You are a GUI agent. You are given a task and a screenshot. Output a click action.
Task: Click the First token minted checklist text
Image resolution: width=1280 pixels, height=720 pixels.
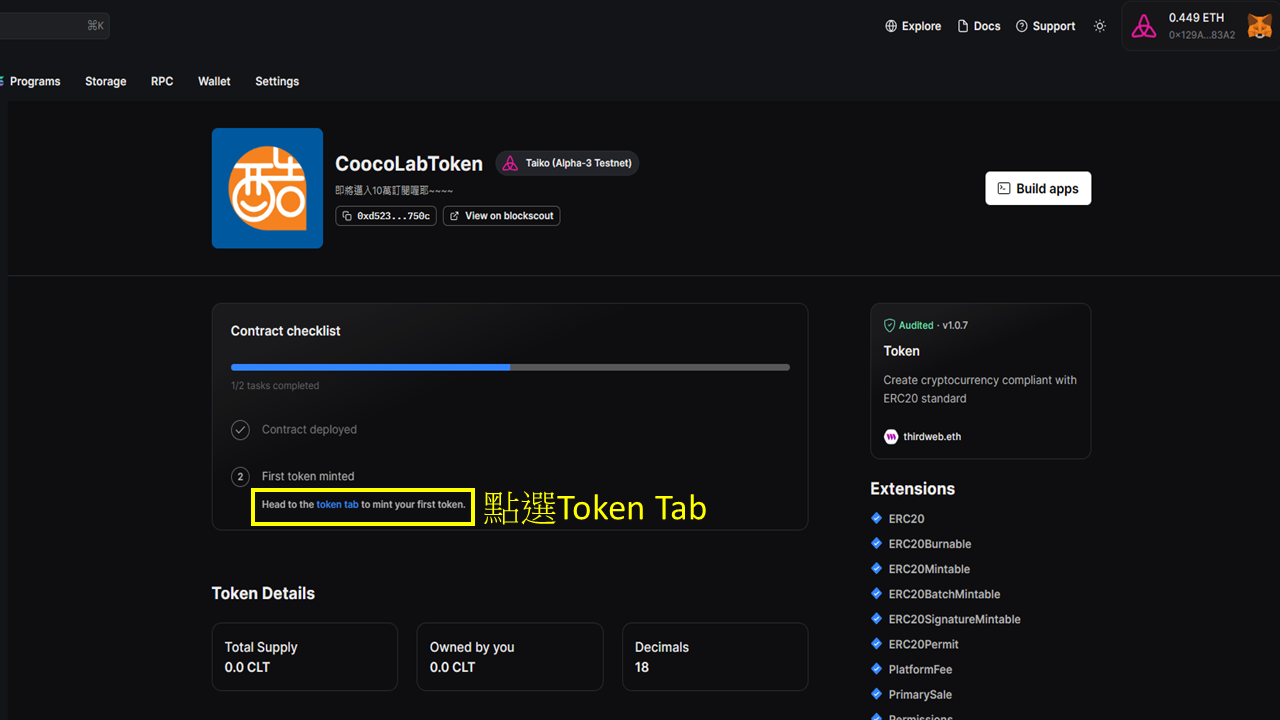point(308,477)
